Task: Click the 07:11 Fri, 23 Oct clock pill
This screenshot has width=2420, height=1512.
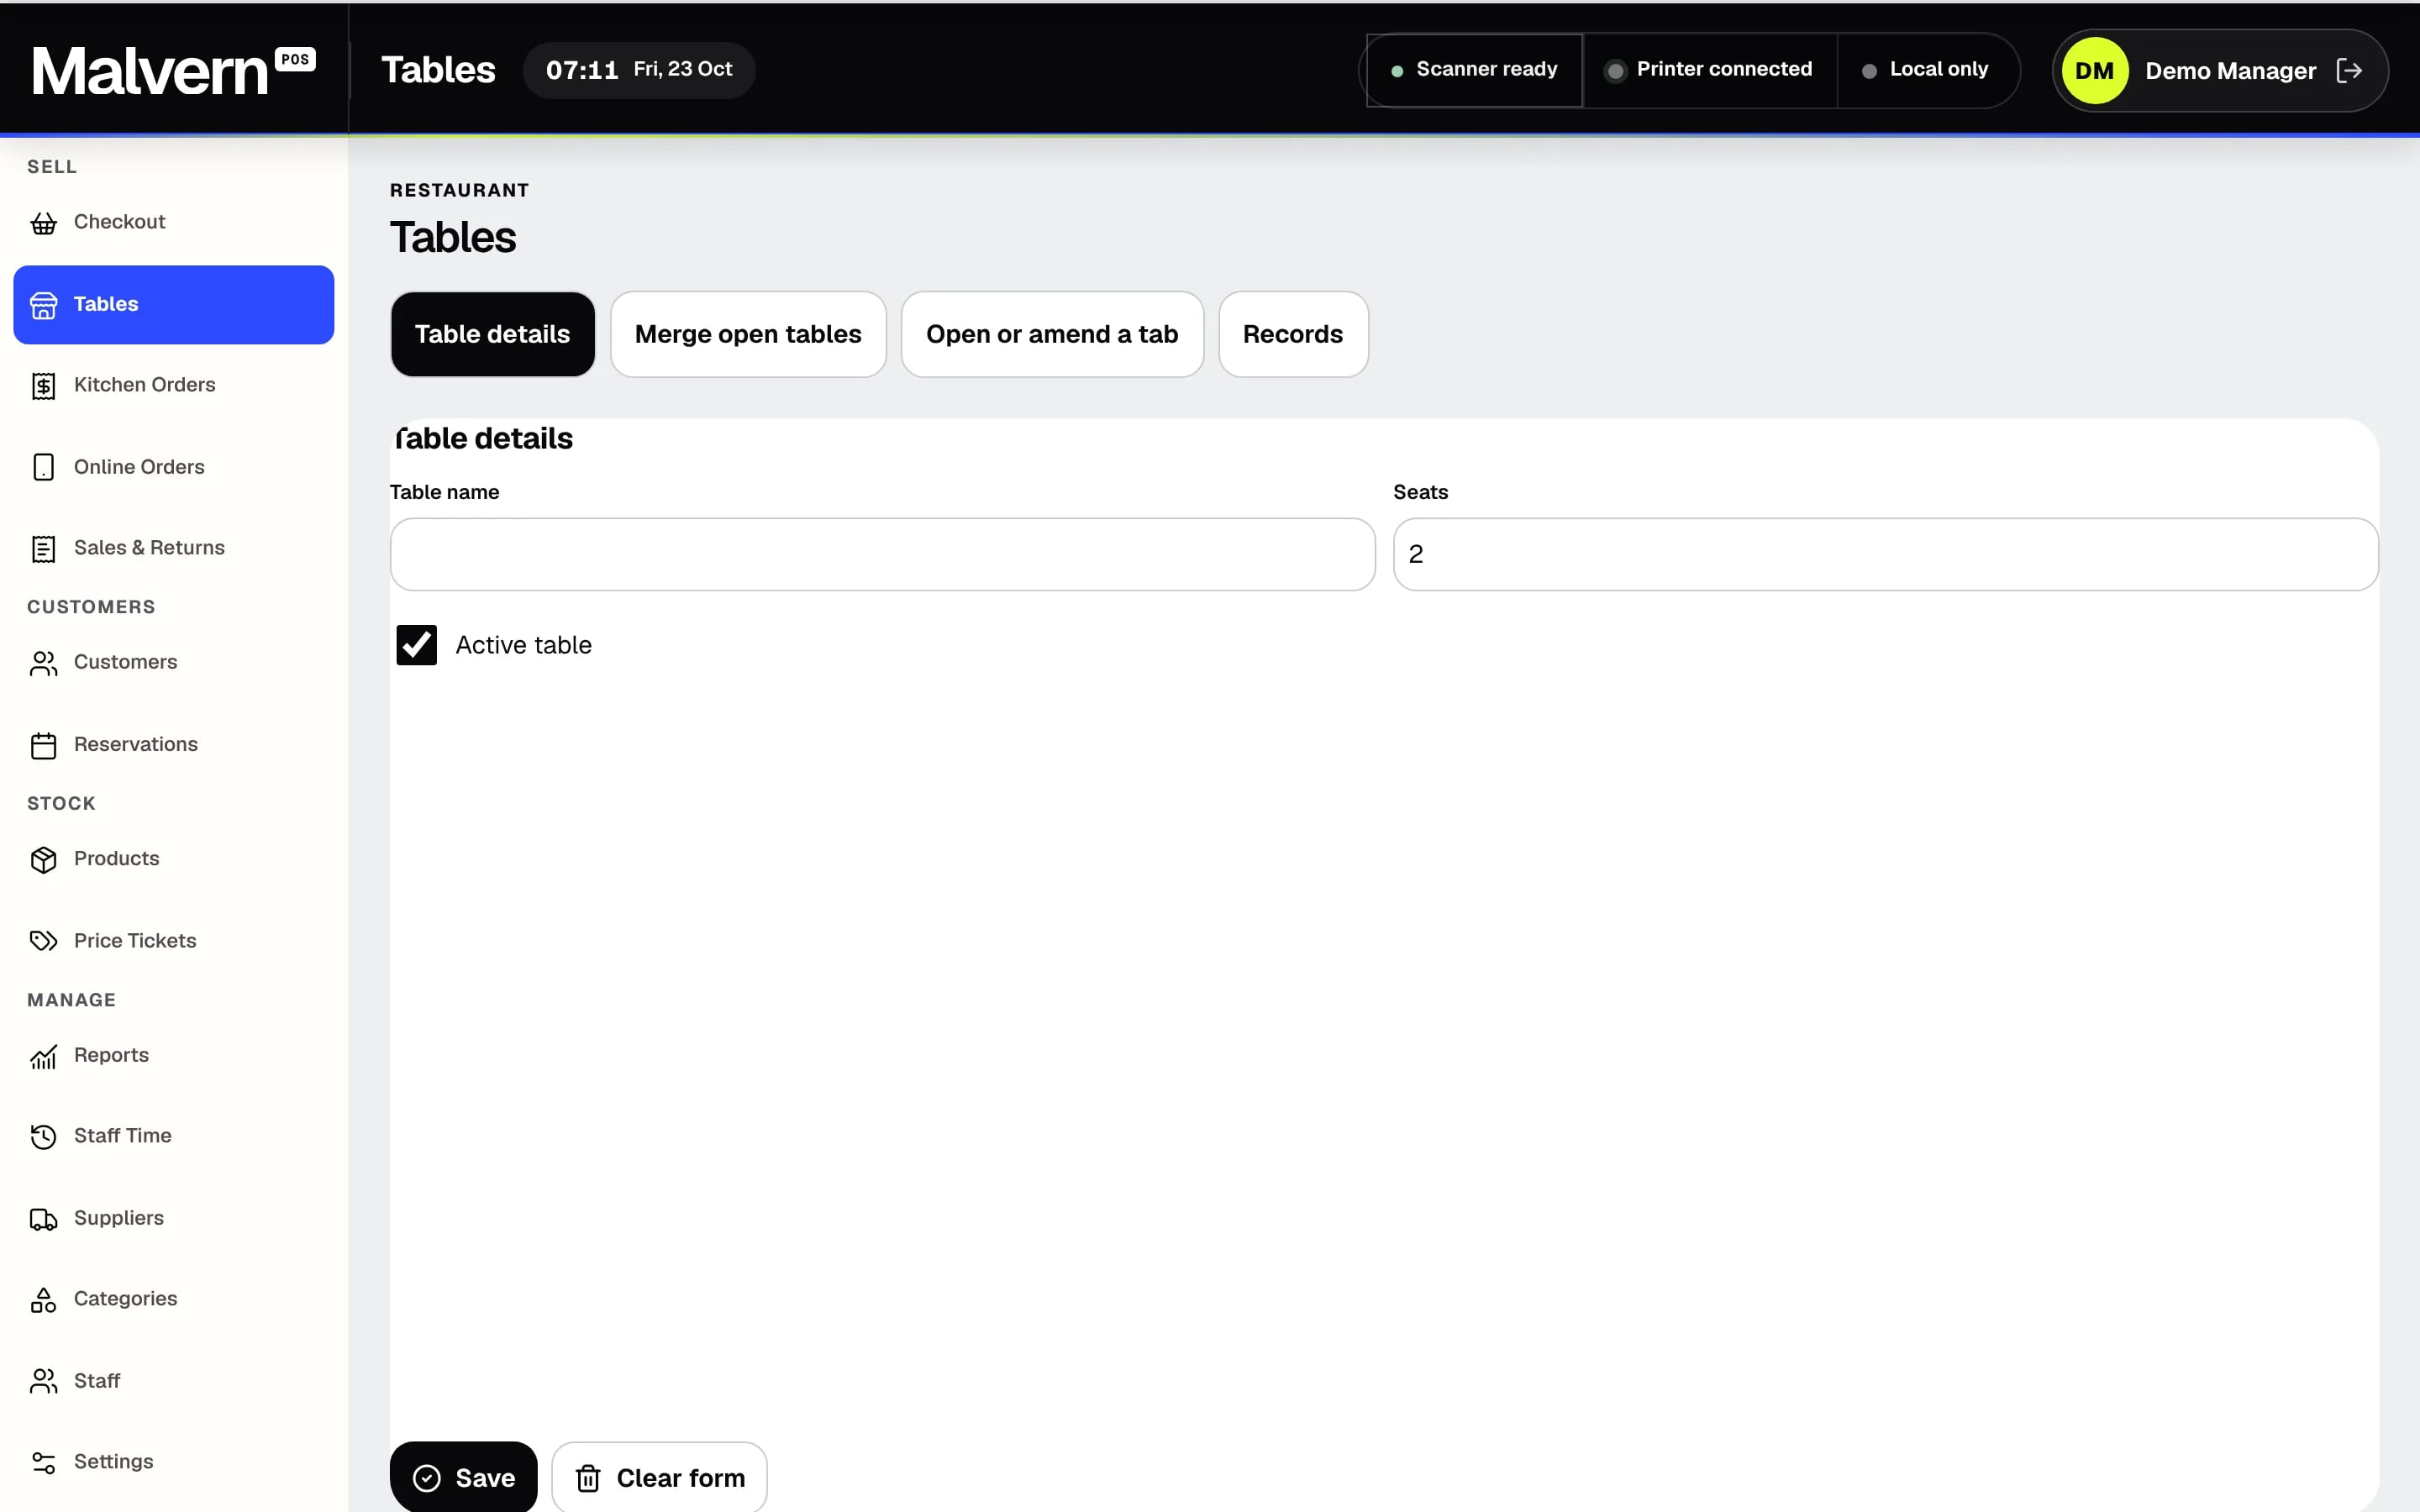Action: tap(639, 70)
